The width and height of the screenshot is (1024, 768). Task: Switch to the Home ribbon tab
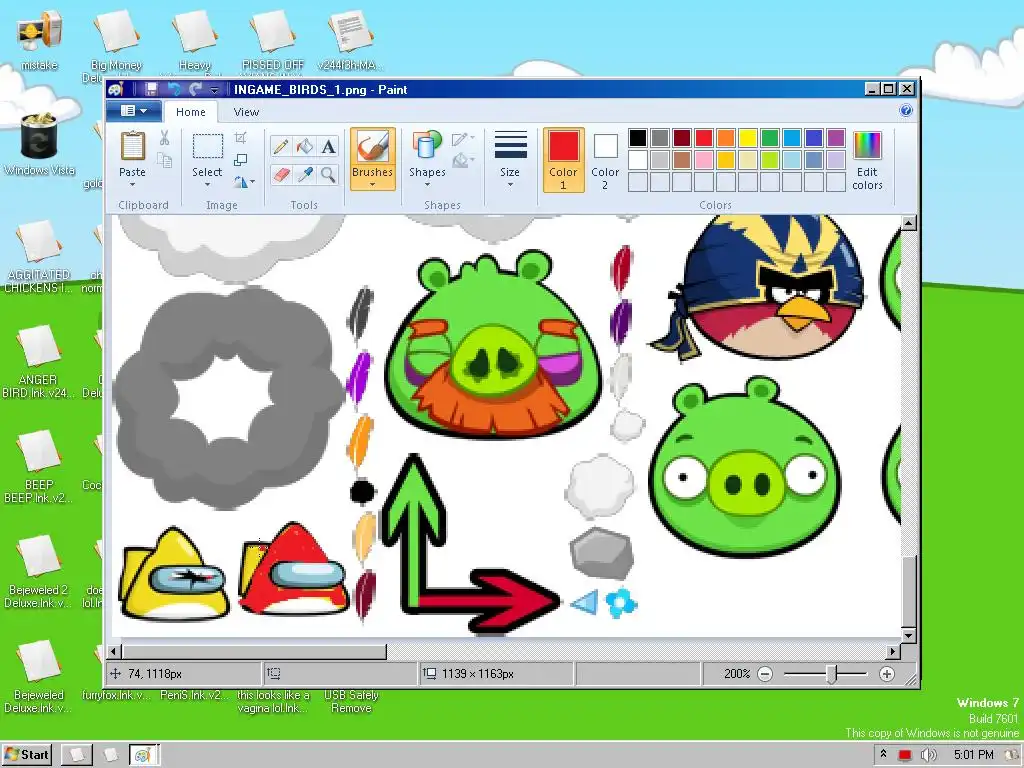(191, 112)
